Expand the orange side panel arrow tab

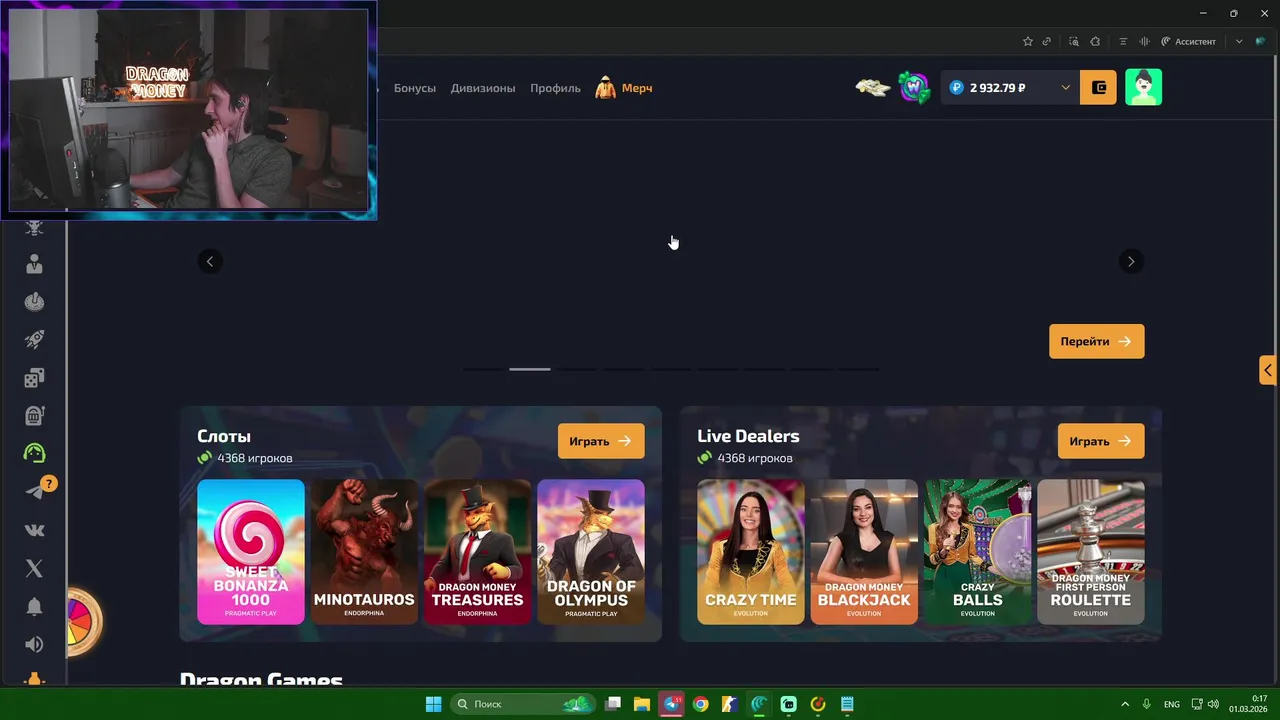[x=1268, y=370]
